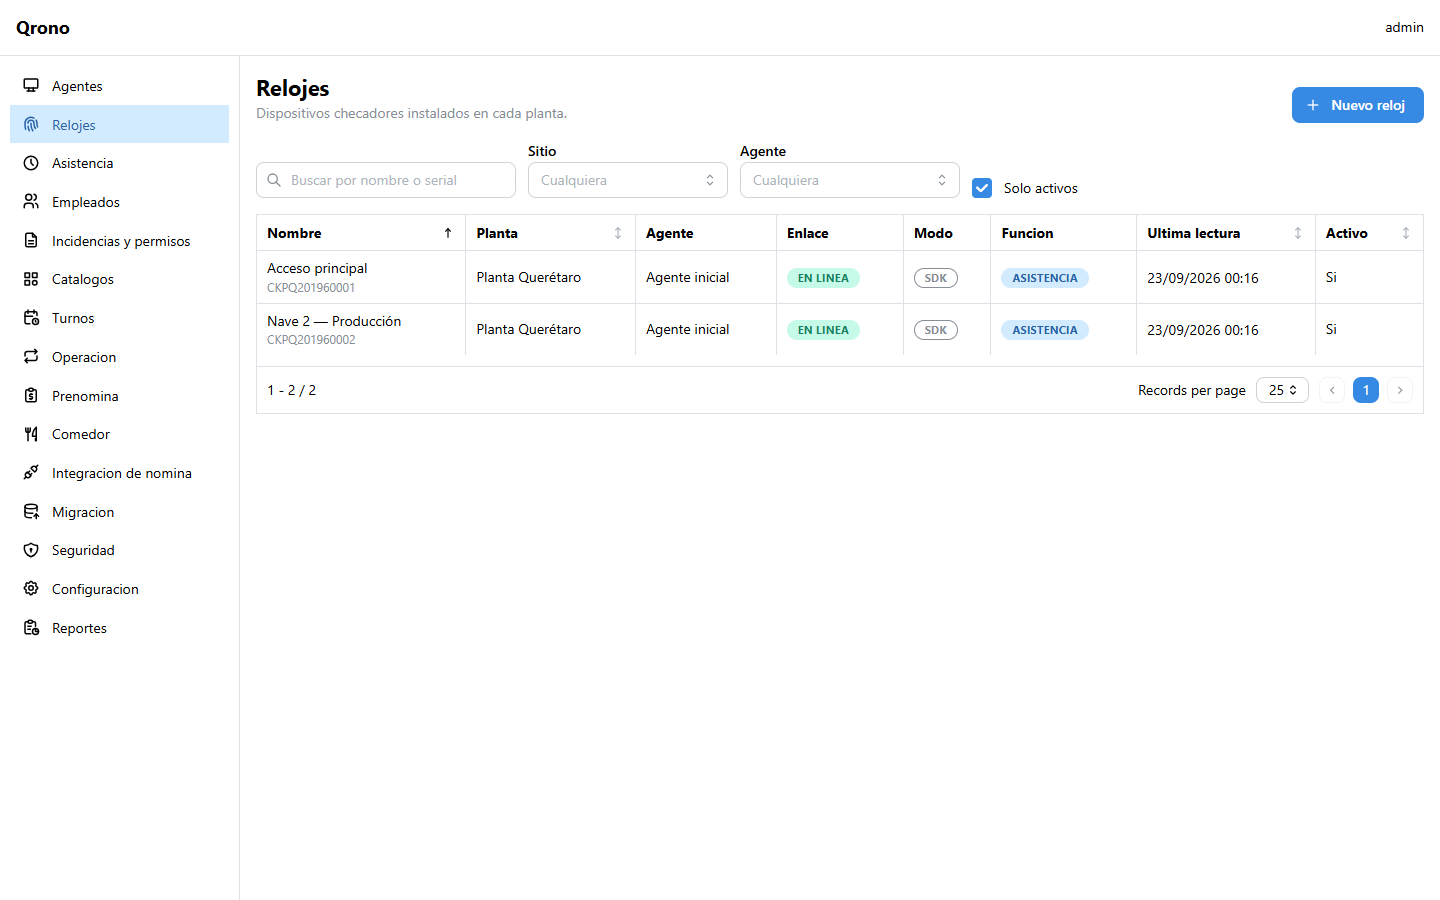This screenshot has width=1440, height=900.
Task: Click SDK badge in Acceso principal row
Action: pyautogui.click(x=936, y=278)
